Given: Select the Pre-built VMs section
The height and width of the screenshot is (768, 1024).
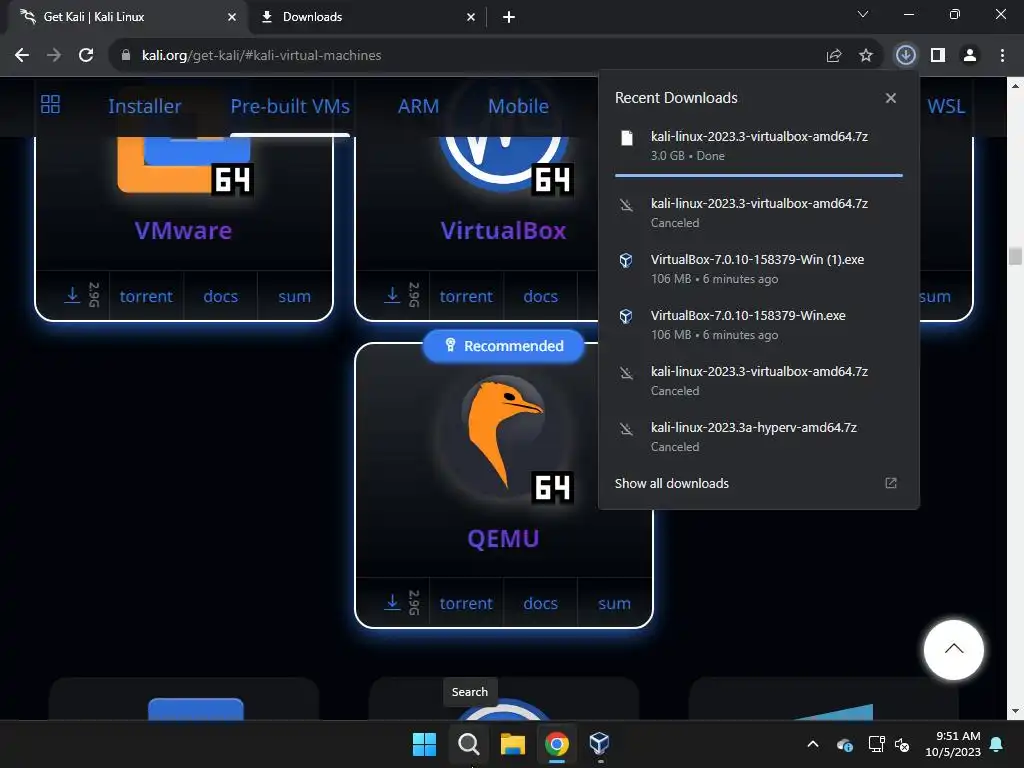Looking at the screenshot, I should point(290,106).
